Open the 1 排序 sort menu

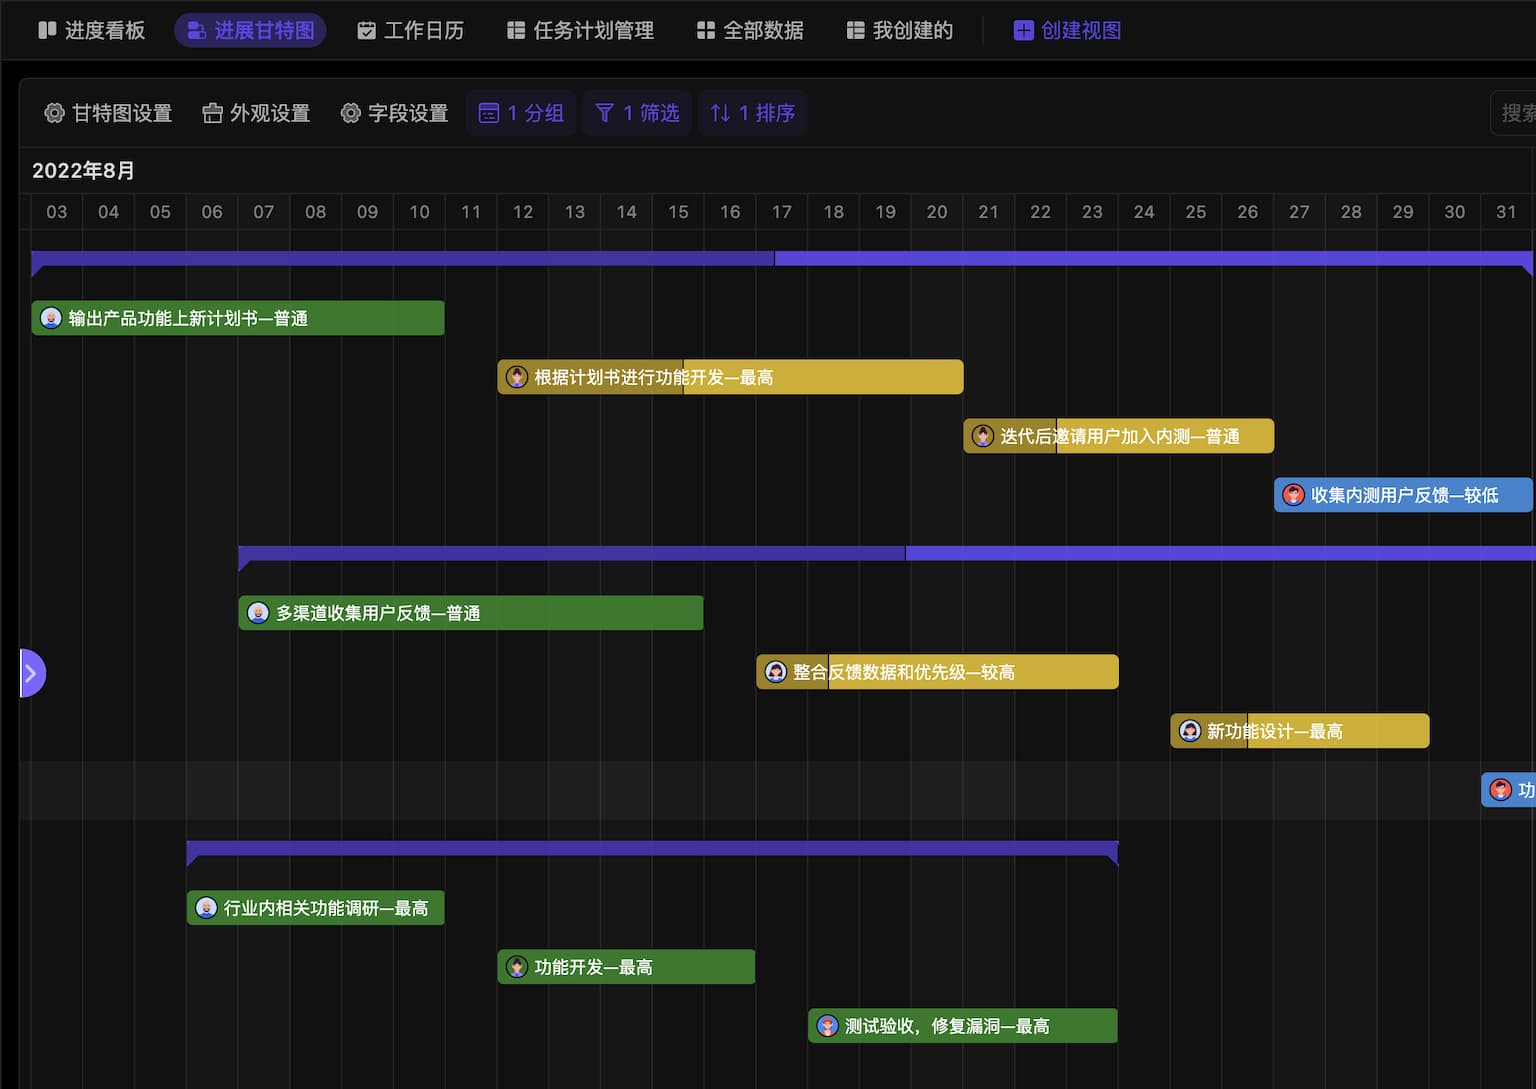[753, 113]
